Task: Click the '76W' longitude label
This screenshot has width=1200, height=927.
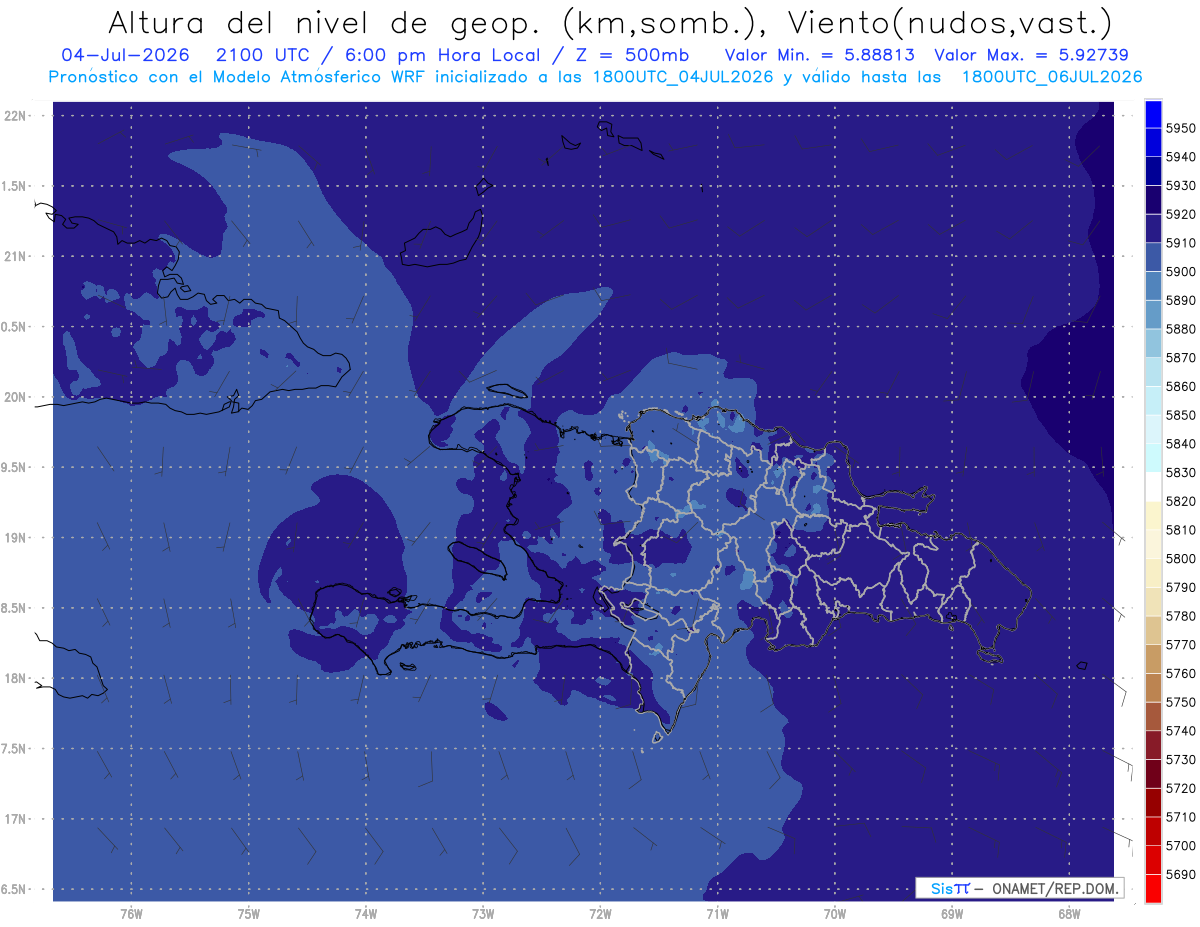Action: [131, 913]
